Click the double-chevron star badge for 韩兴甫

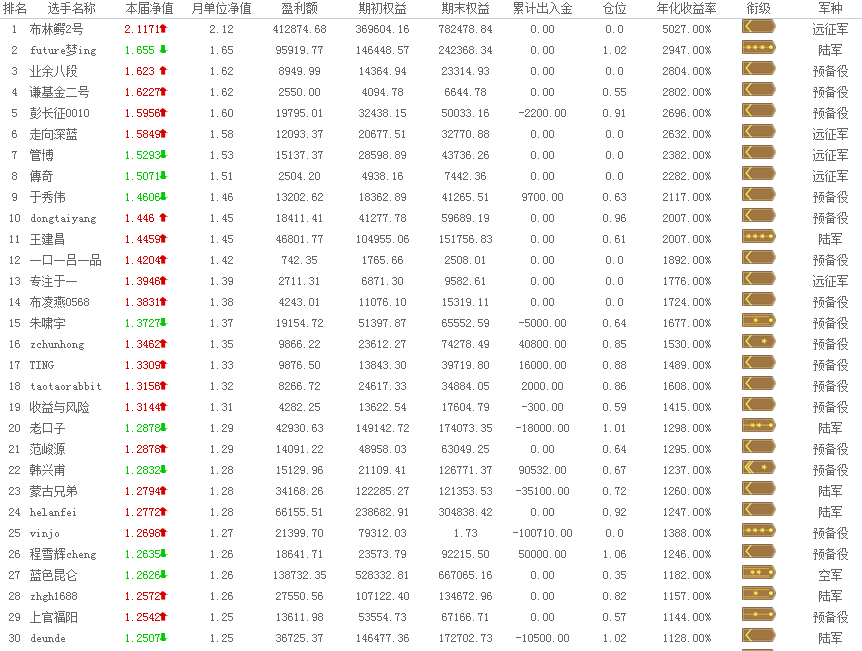[758, 467]
